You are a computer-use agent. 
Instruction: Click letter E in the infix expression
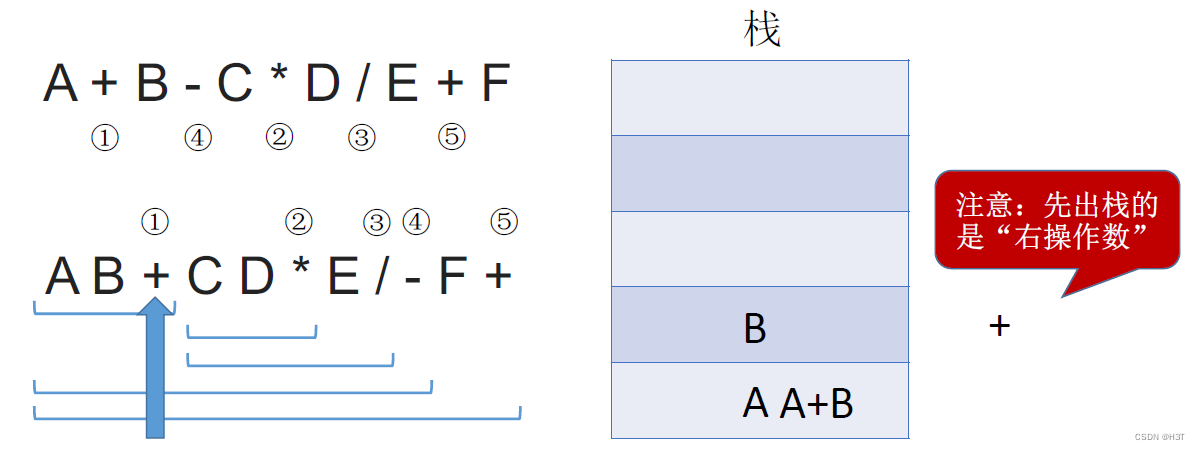pyautogui.click(x=402, y=85)
